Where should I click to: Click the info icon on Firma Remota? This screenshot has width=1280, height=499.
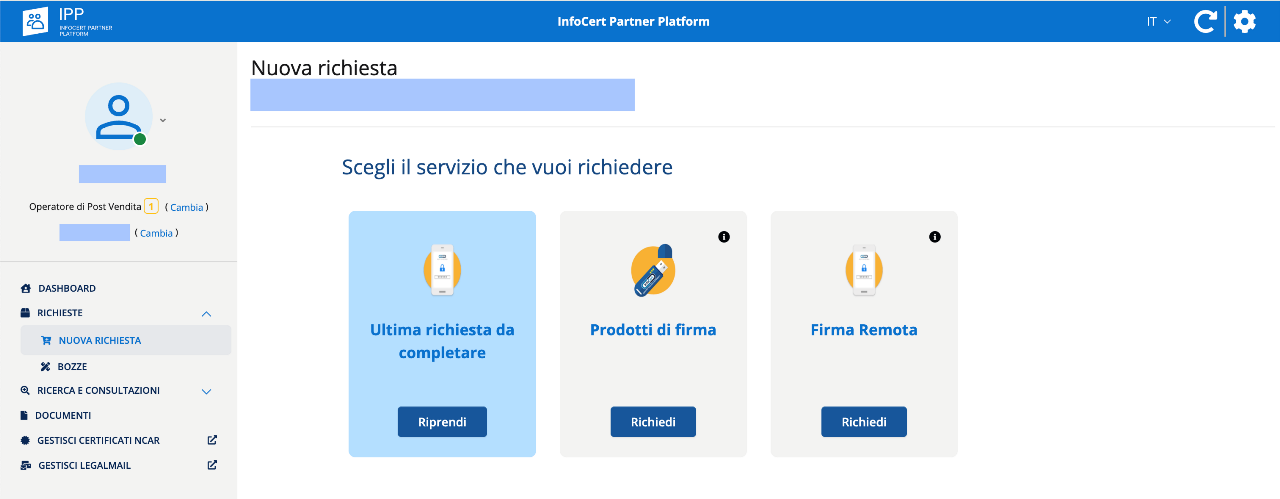pos(935,237)
